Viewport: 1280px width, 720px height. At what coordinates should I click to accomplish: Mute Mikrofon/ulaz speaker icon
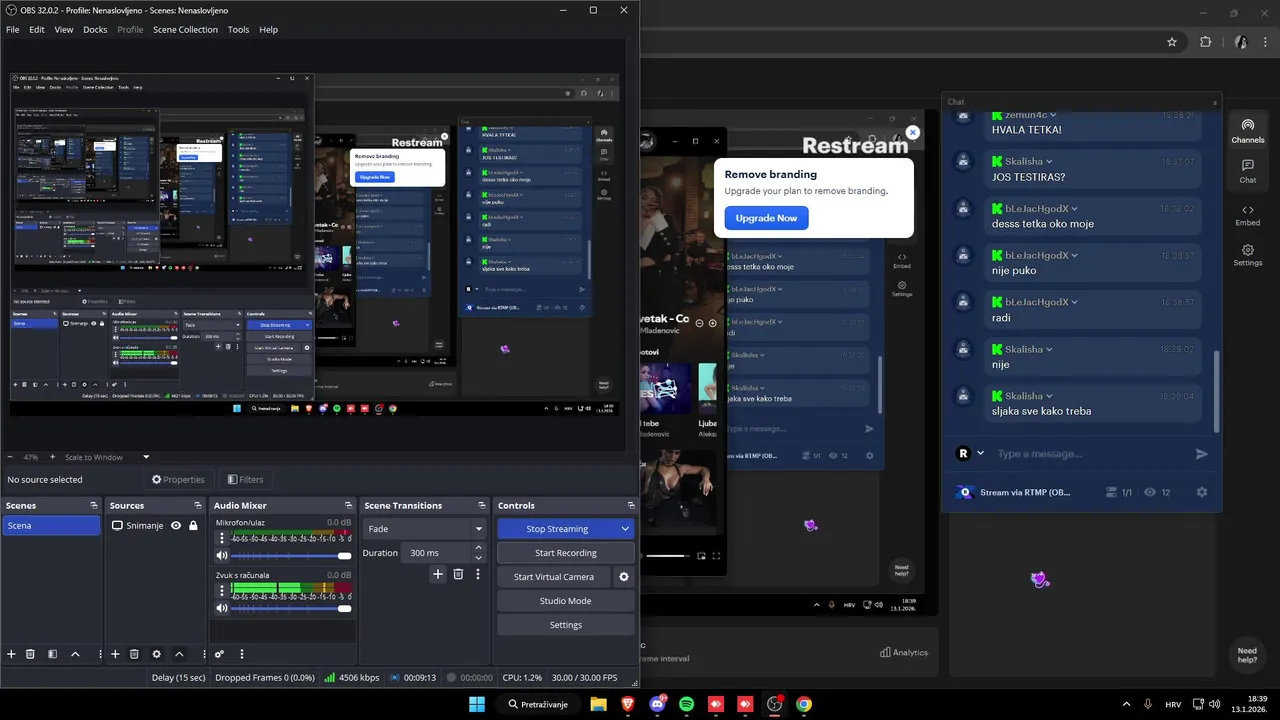tap(222, 555)
